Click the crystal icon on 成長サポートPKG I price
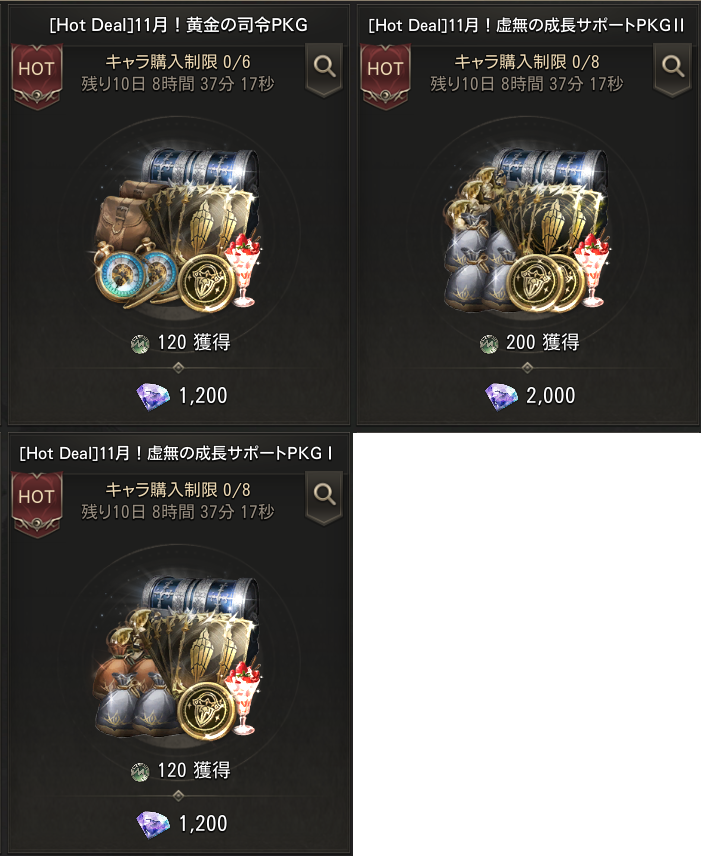Screen dimensions: 701x856 point(153,824)
